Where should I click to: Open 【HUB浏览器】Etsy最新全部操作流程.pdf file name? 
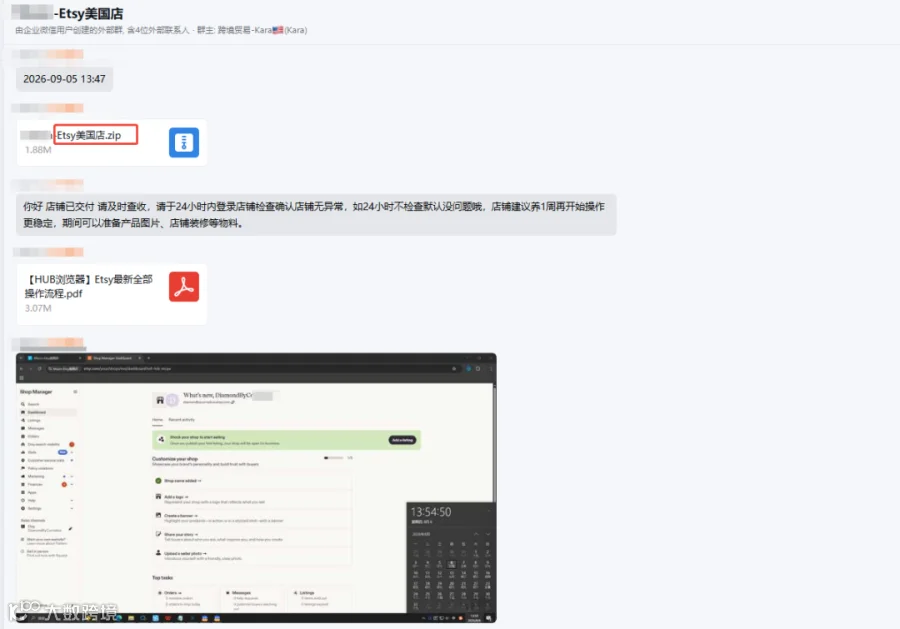point(89,286)
